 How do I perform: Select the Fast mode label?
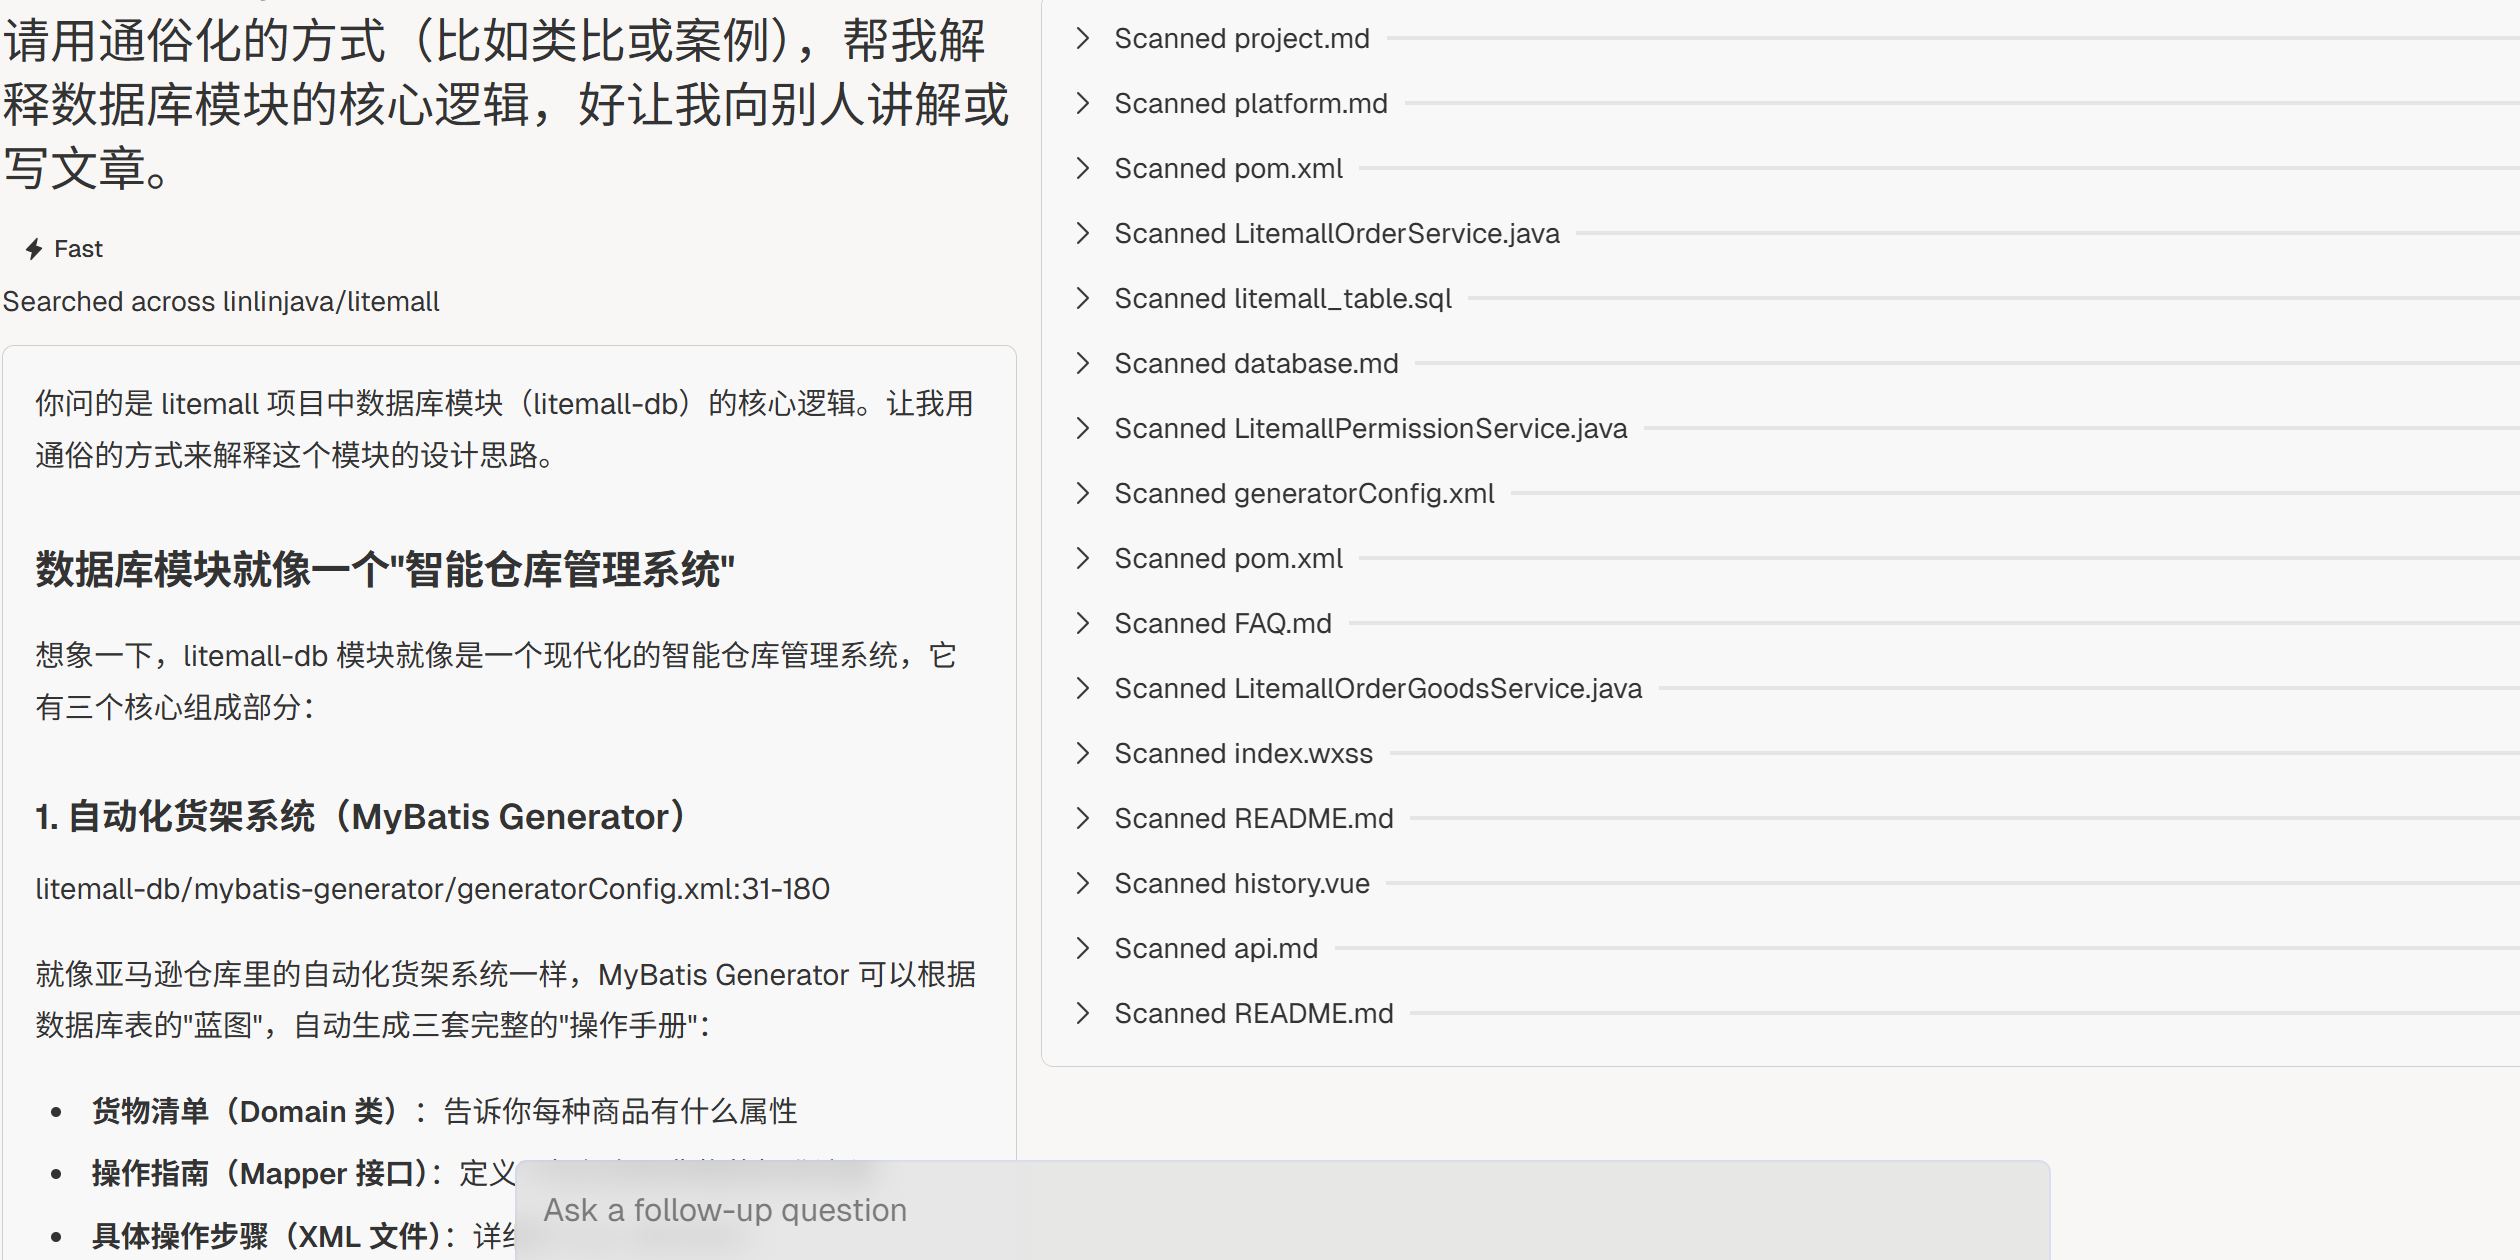click(78, 249)
